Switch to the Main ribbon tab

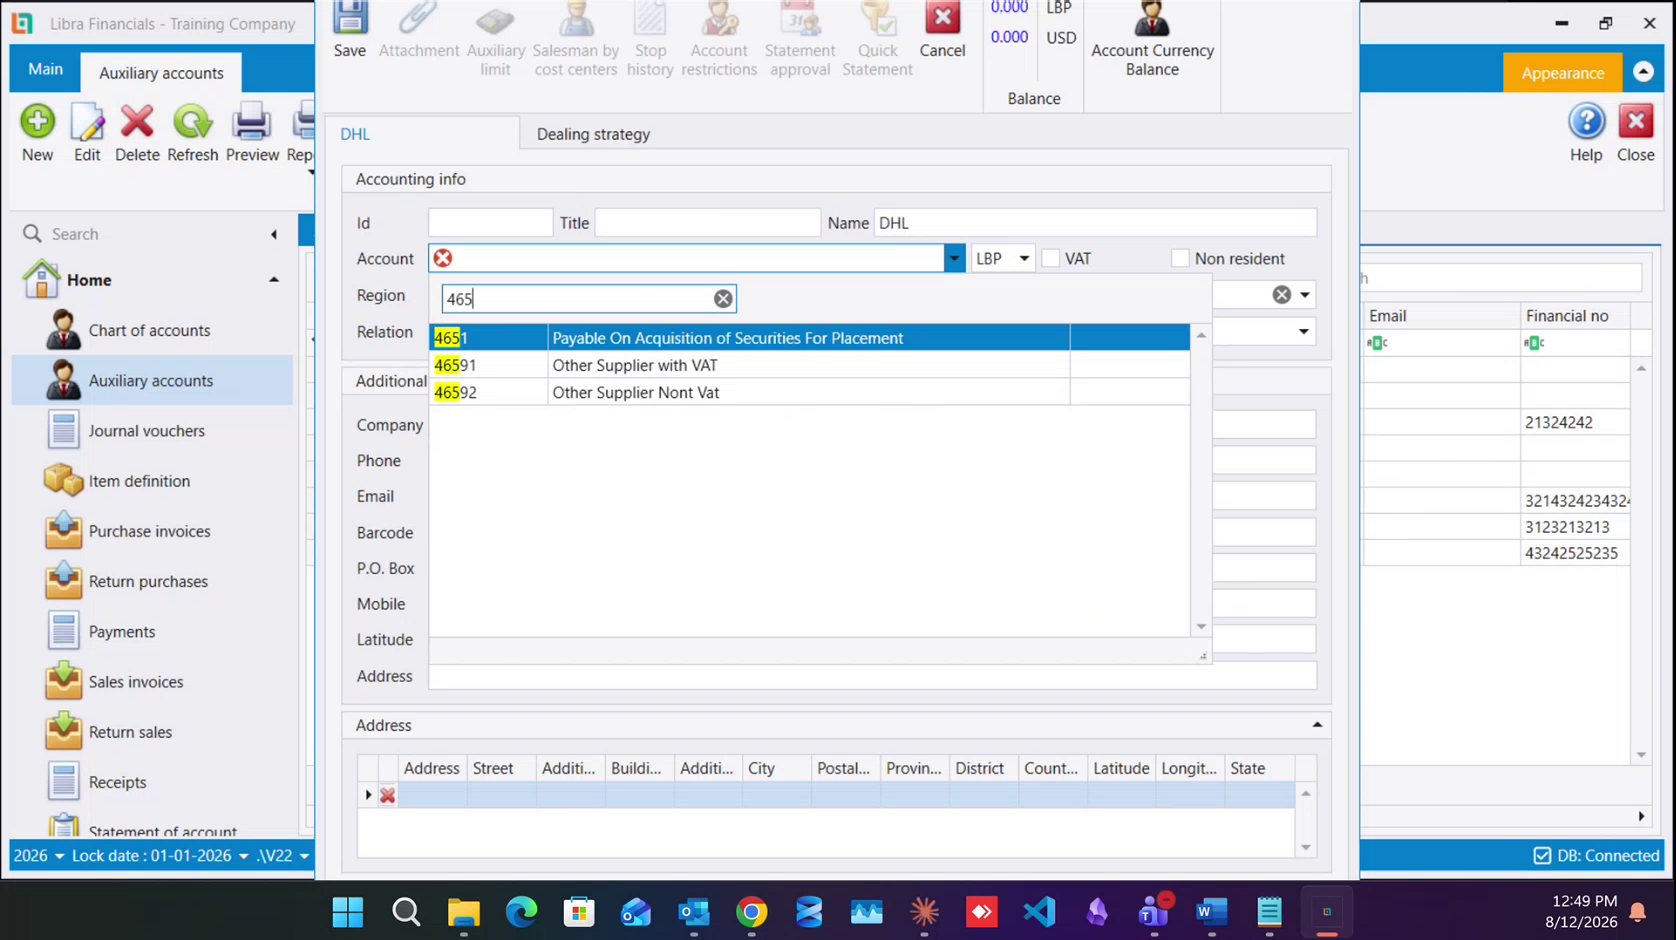point(45,69)
